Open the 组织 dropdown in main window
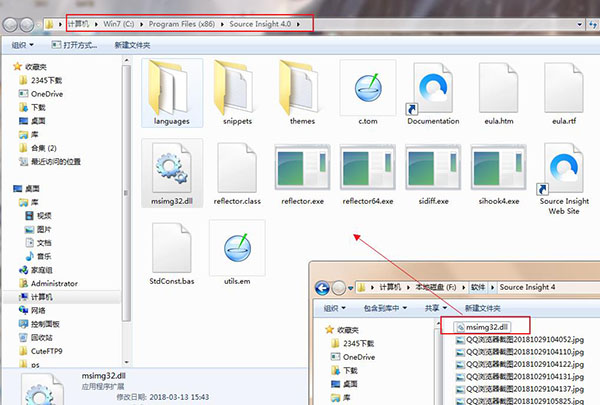The height and width of the screenshot is (405, 600). coord(23,45)
